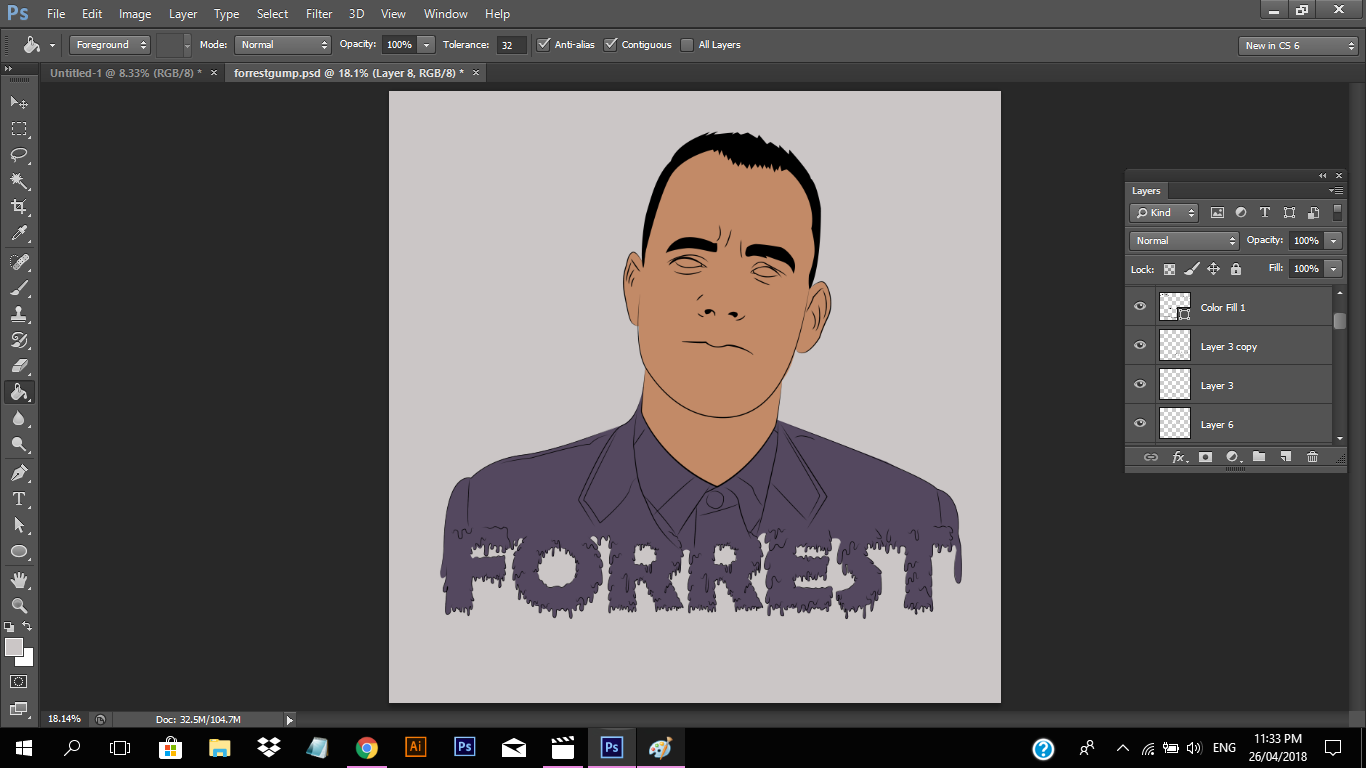This screenshot has width=1366, height=768.
Task: Select the Spot Healing Brush tool
Action: [19, 262]
